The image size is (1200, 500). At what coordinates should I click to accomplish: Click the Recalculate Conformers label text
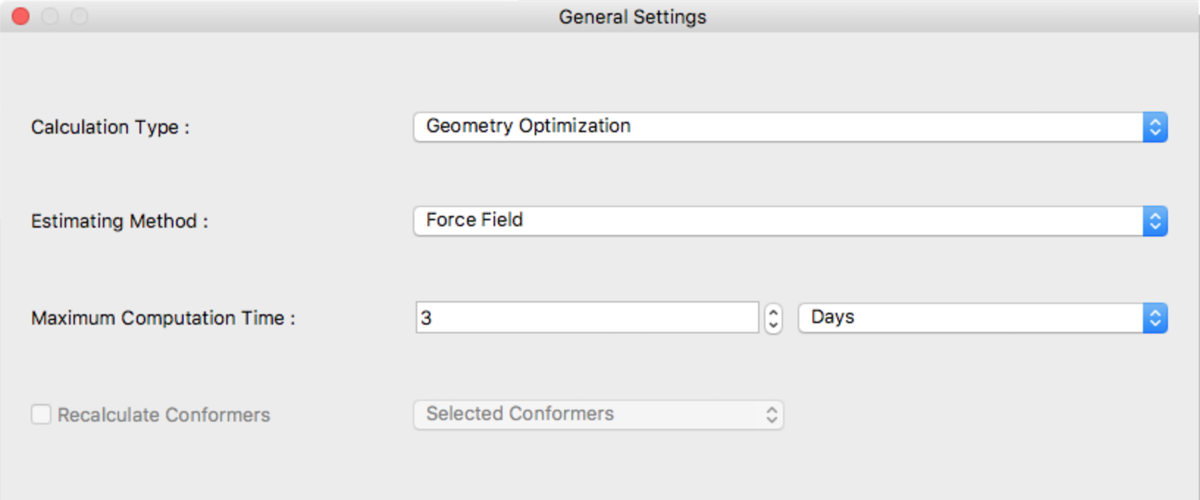164,414
